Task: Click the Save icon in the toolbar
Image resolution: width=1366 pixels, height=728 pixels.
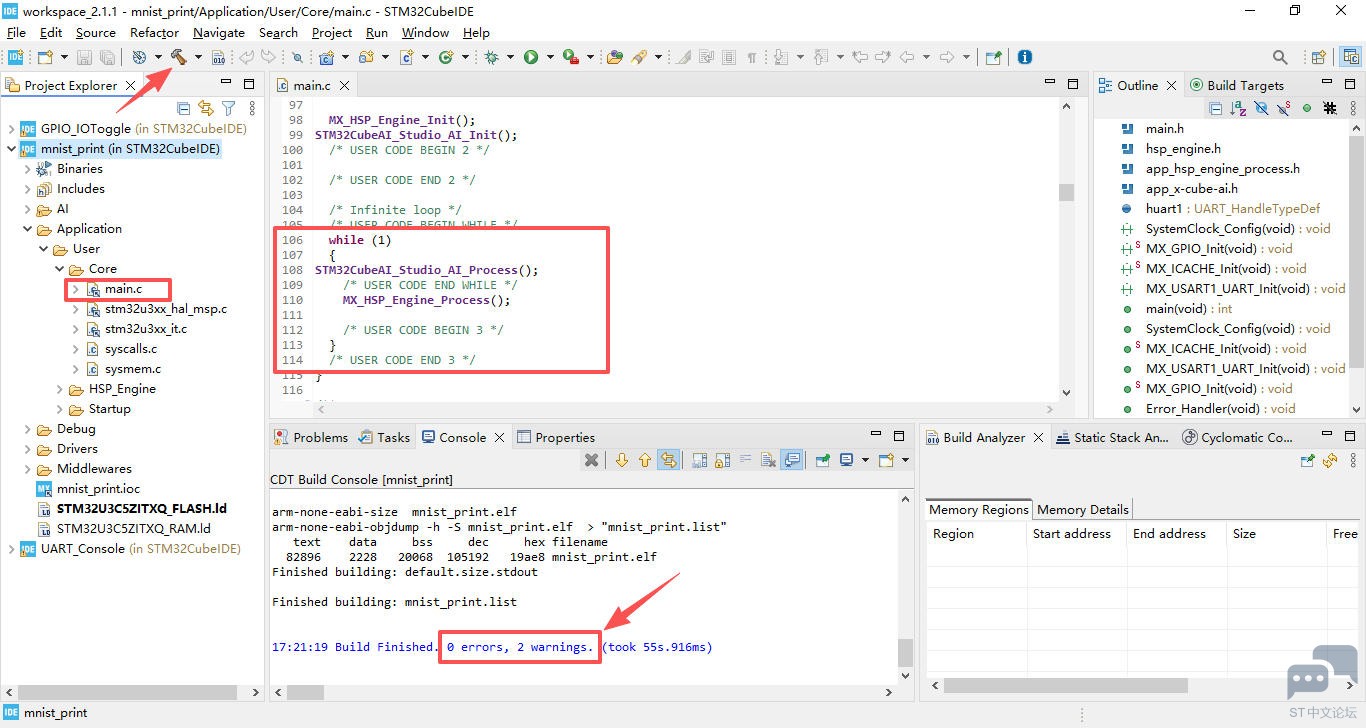Action: 85,57
